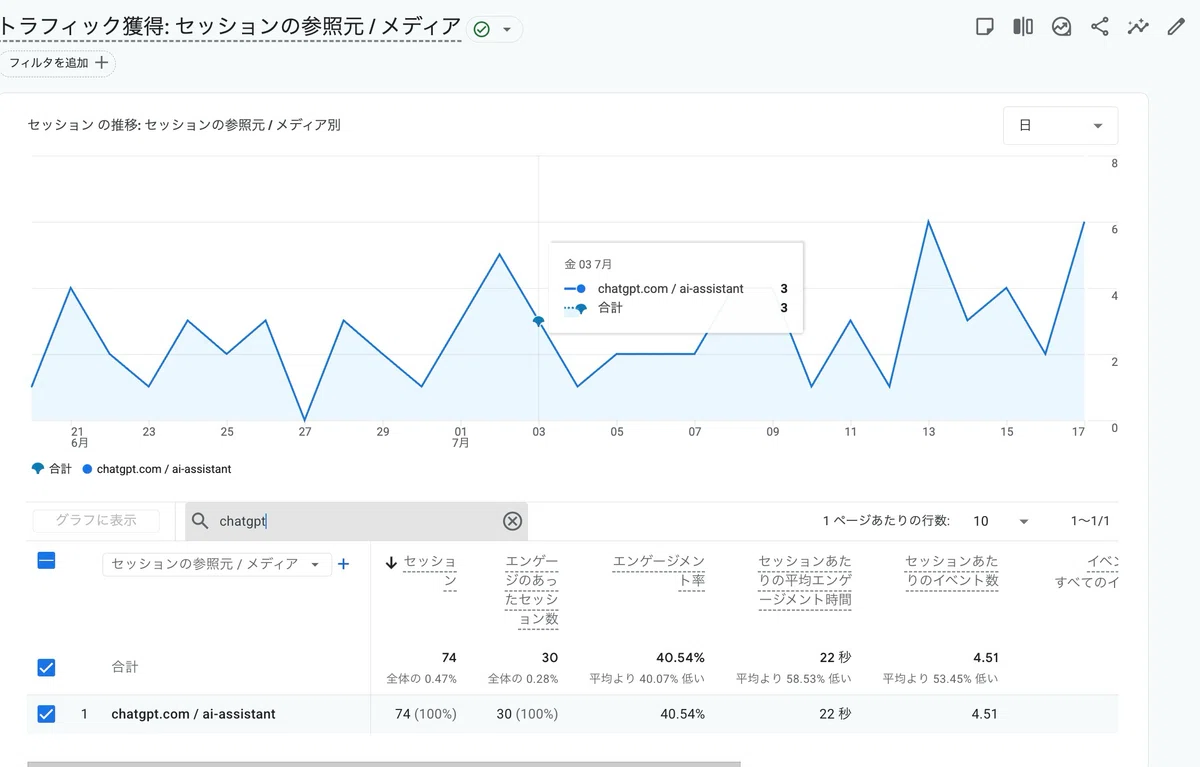Click chatgpt.com / ai-assistant legend item

tap(157, 468)
